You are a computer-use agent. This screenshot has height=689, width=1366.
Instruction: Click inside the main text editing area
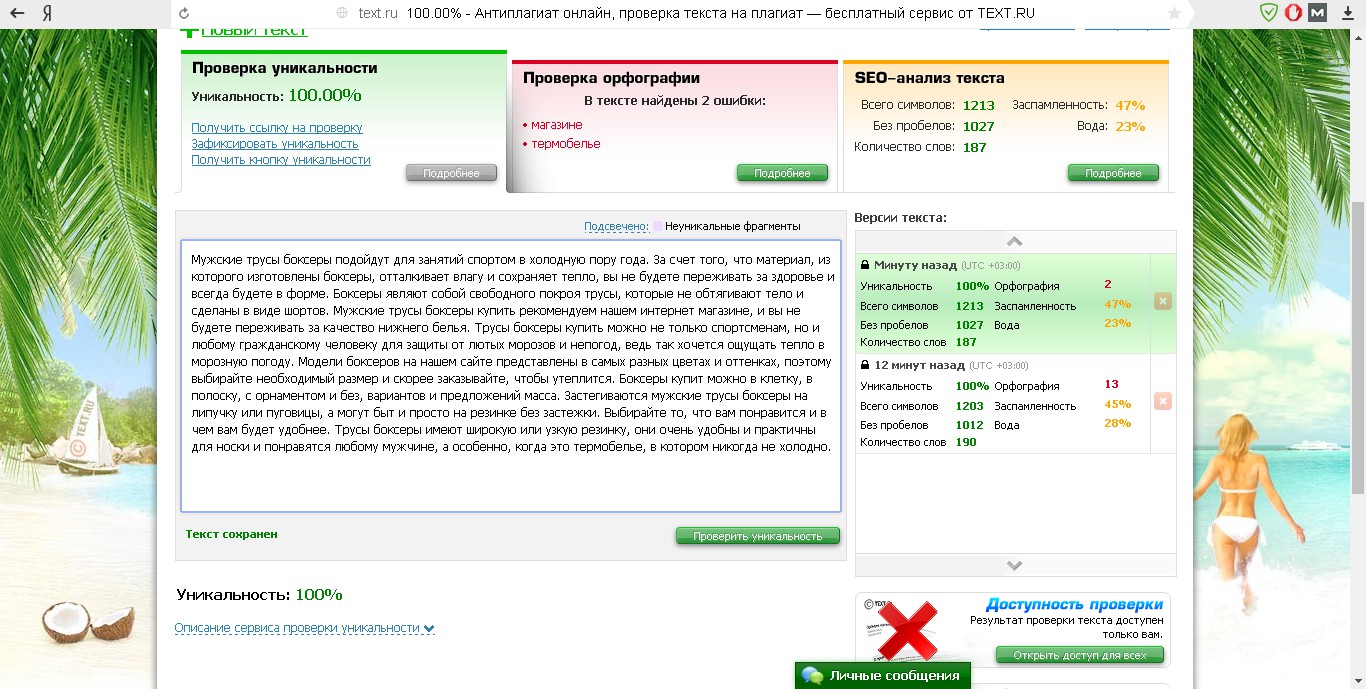511,375
